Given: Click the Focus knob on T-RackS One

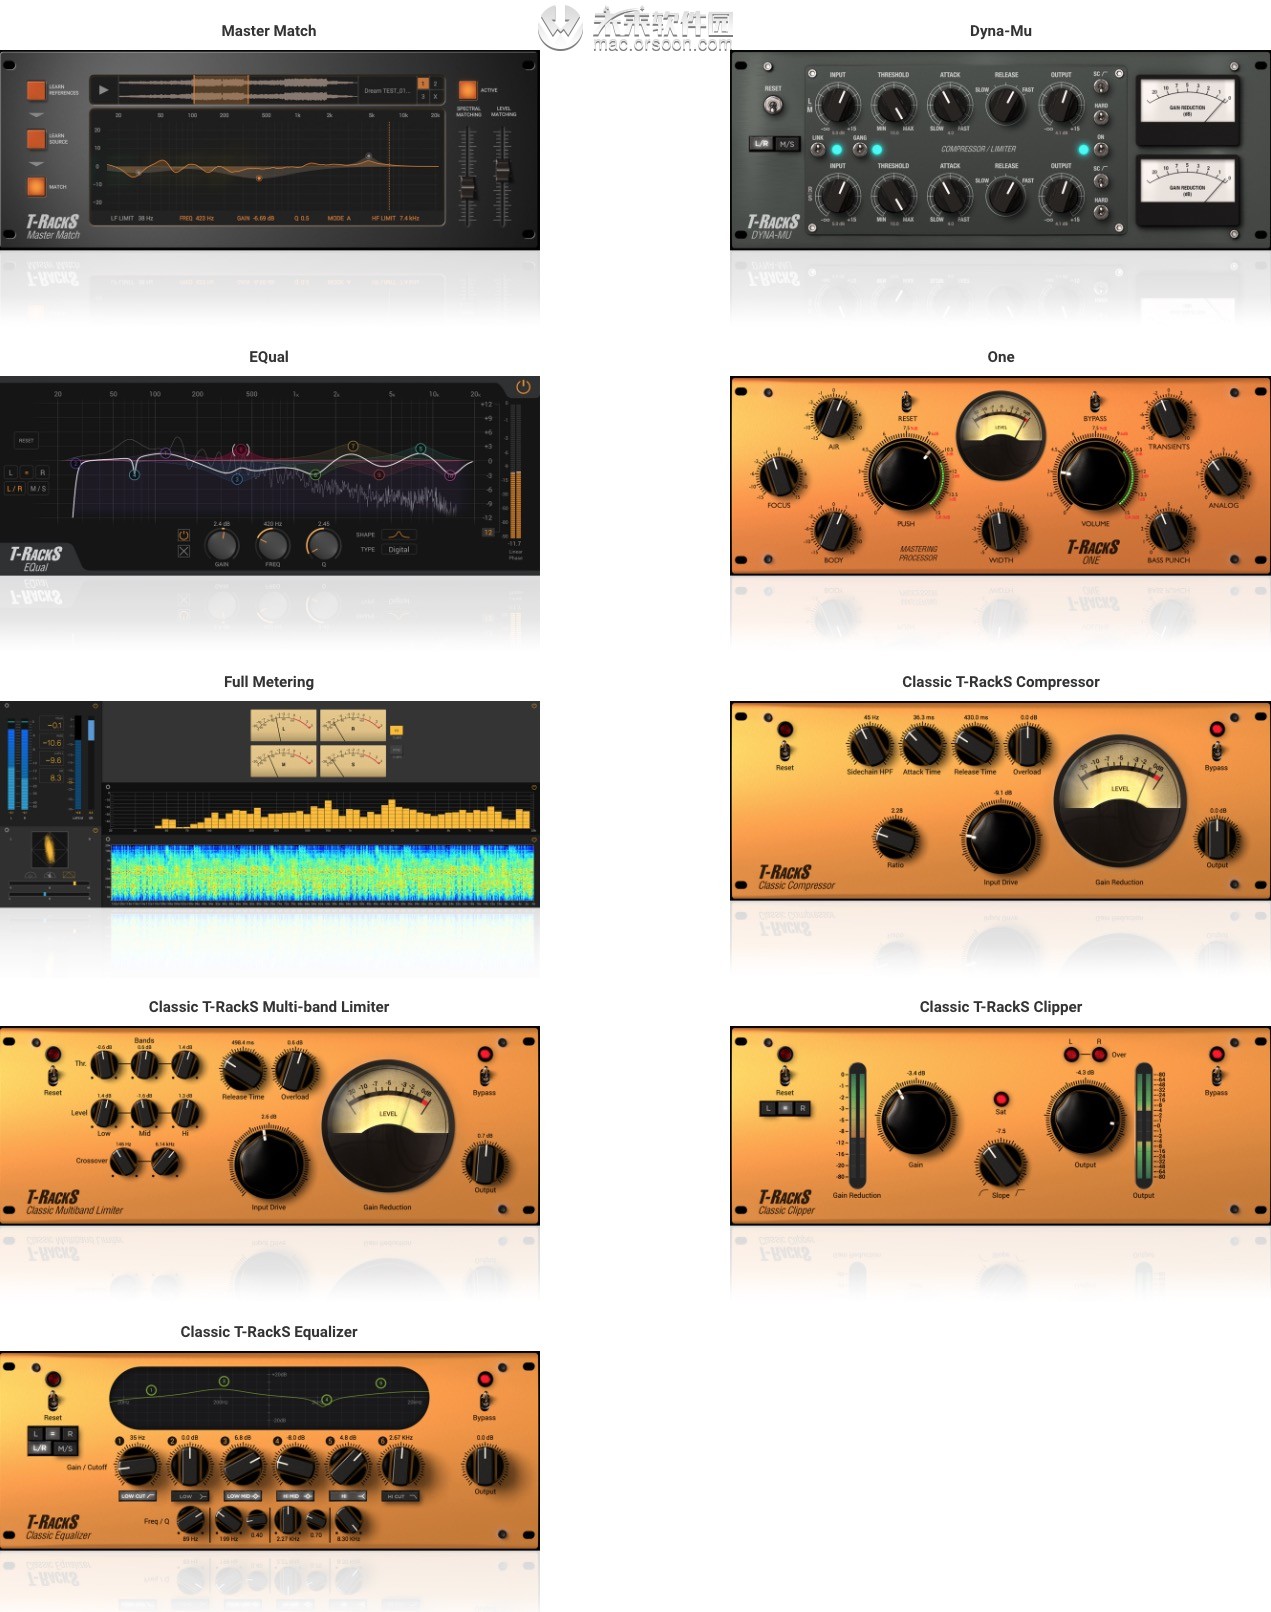Looking at the screenshot, I should [779, 476].
